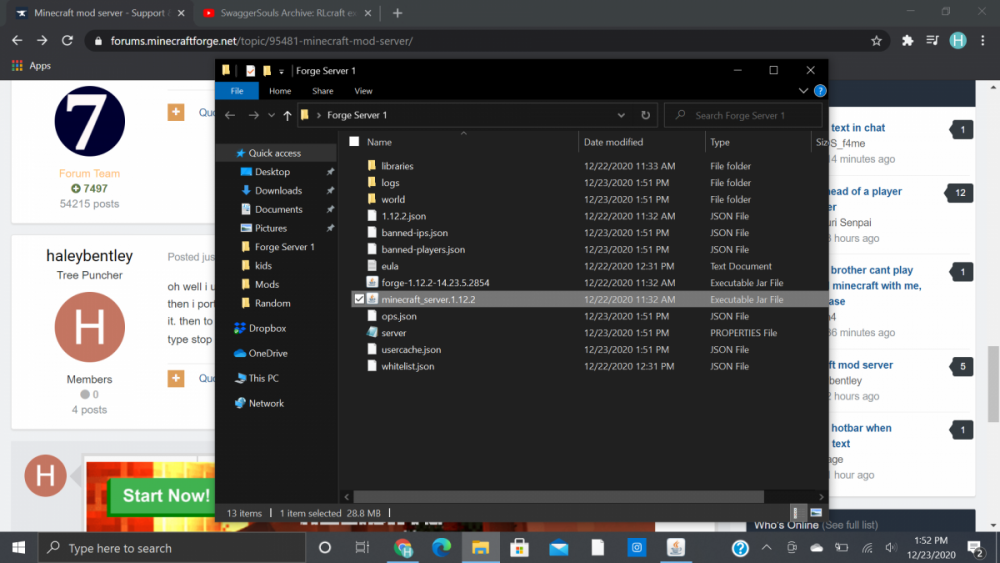Open Microsoft Edge from the taskbar
Viewport: 1000px width, 563px height.
pyautogui.click(x=442, y=548)
